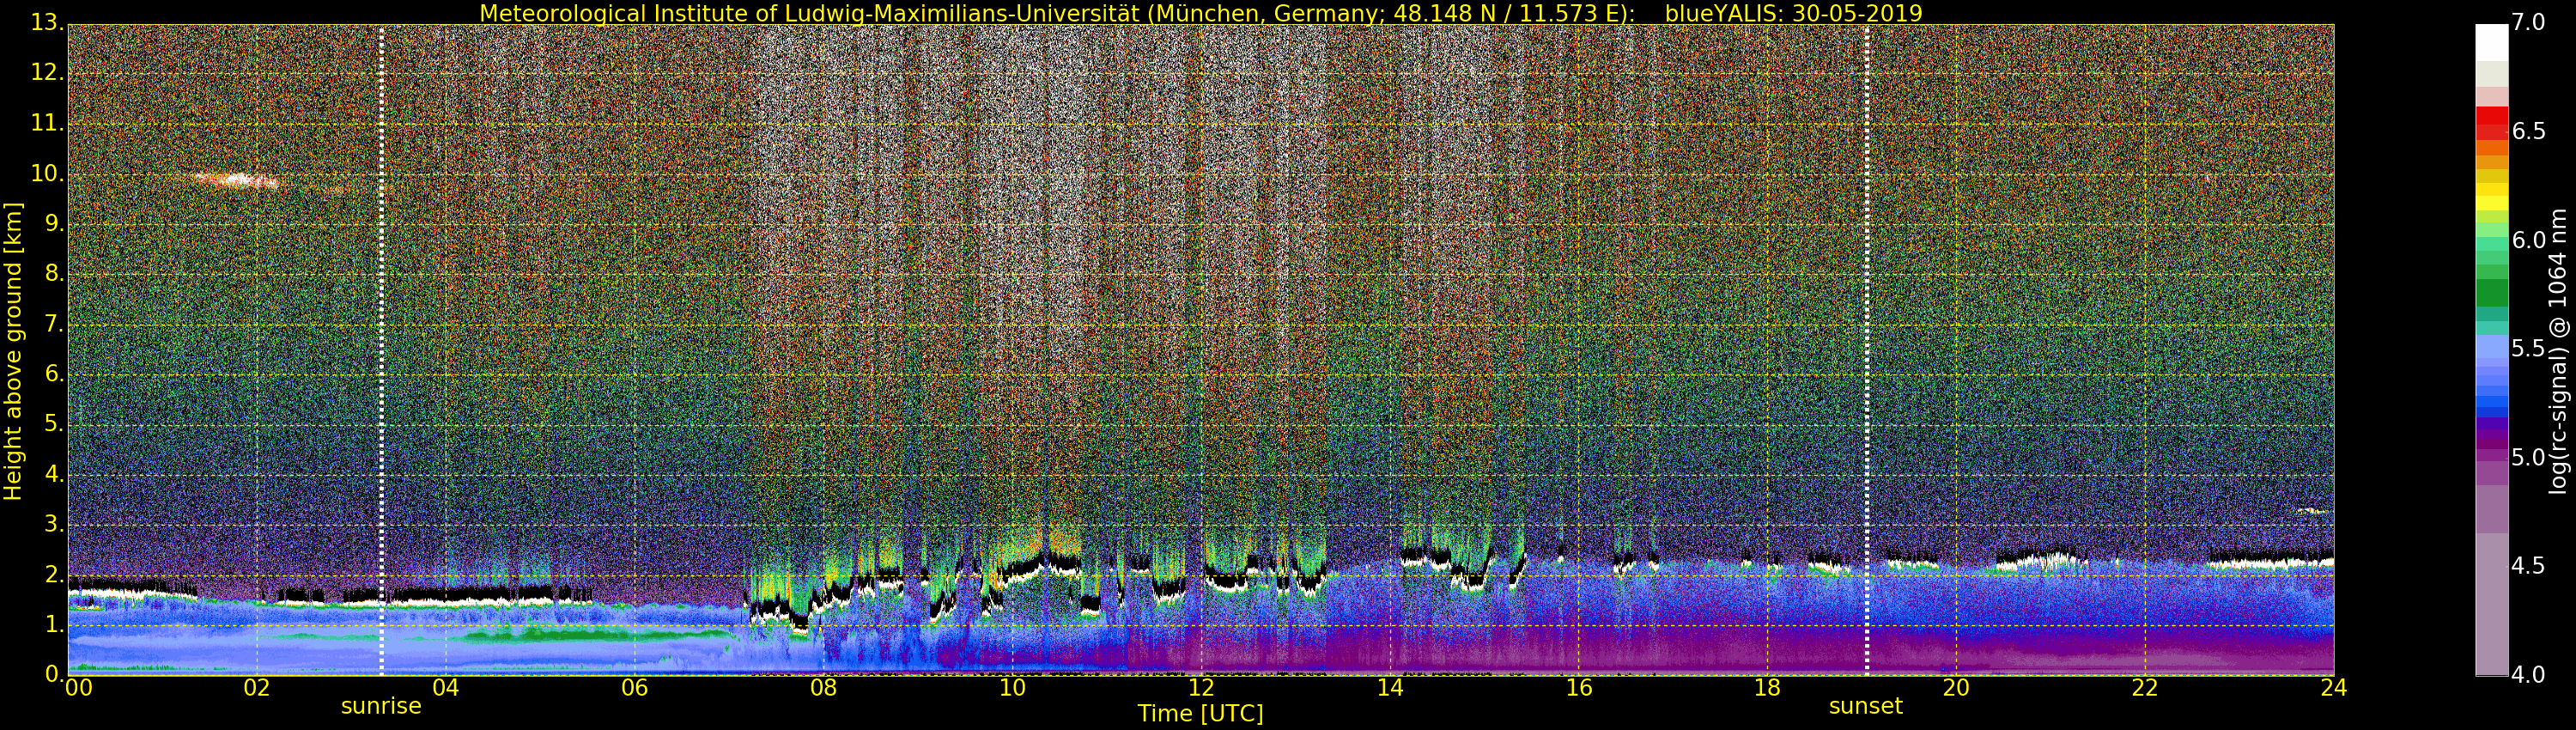Click the '6.' height tick label

[x=54, y=374]
